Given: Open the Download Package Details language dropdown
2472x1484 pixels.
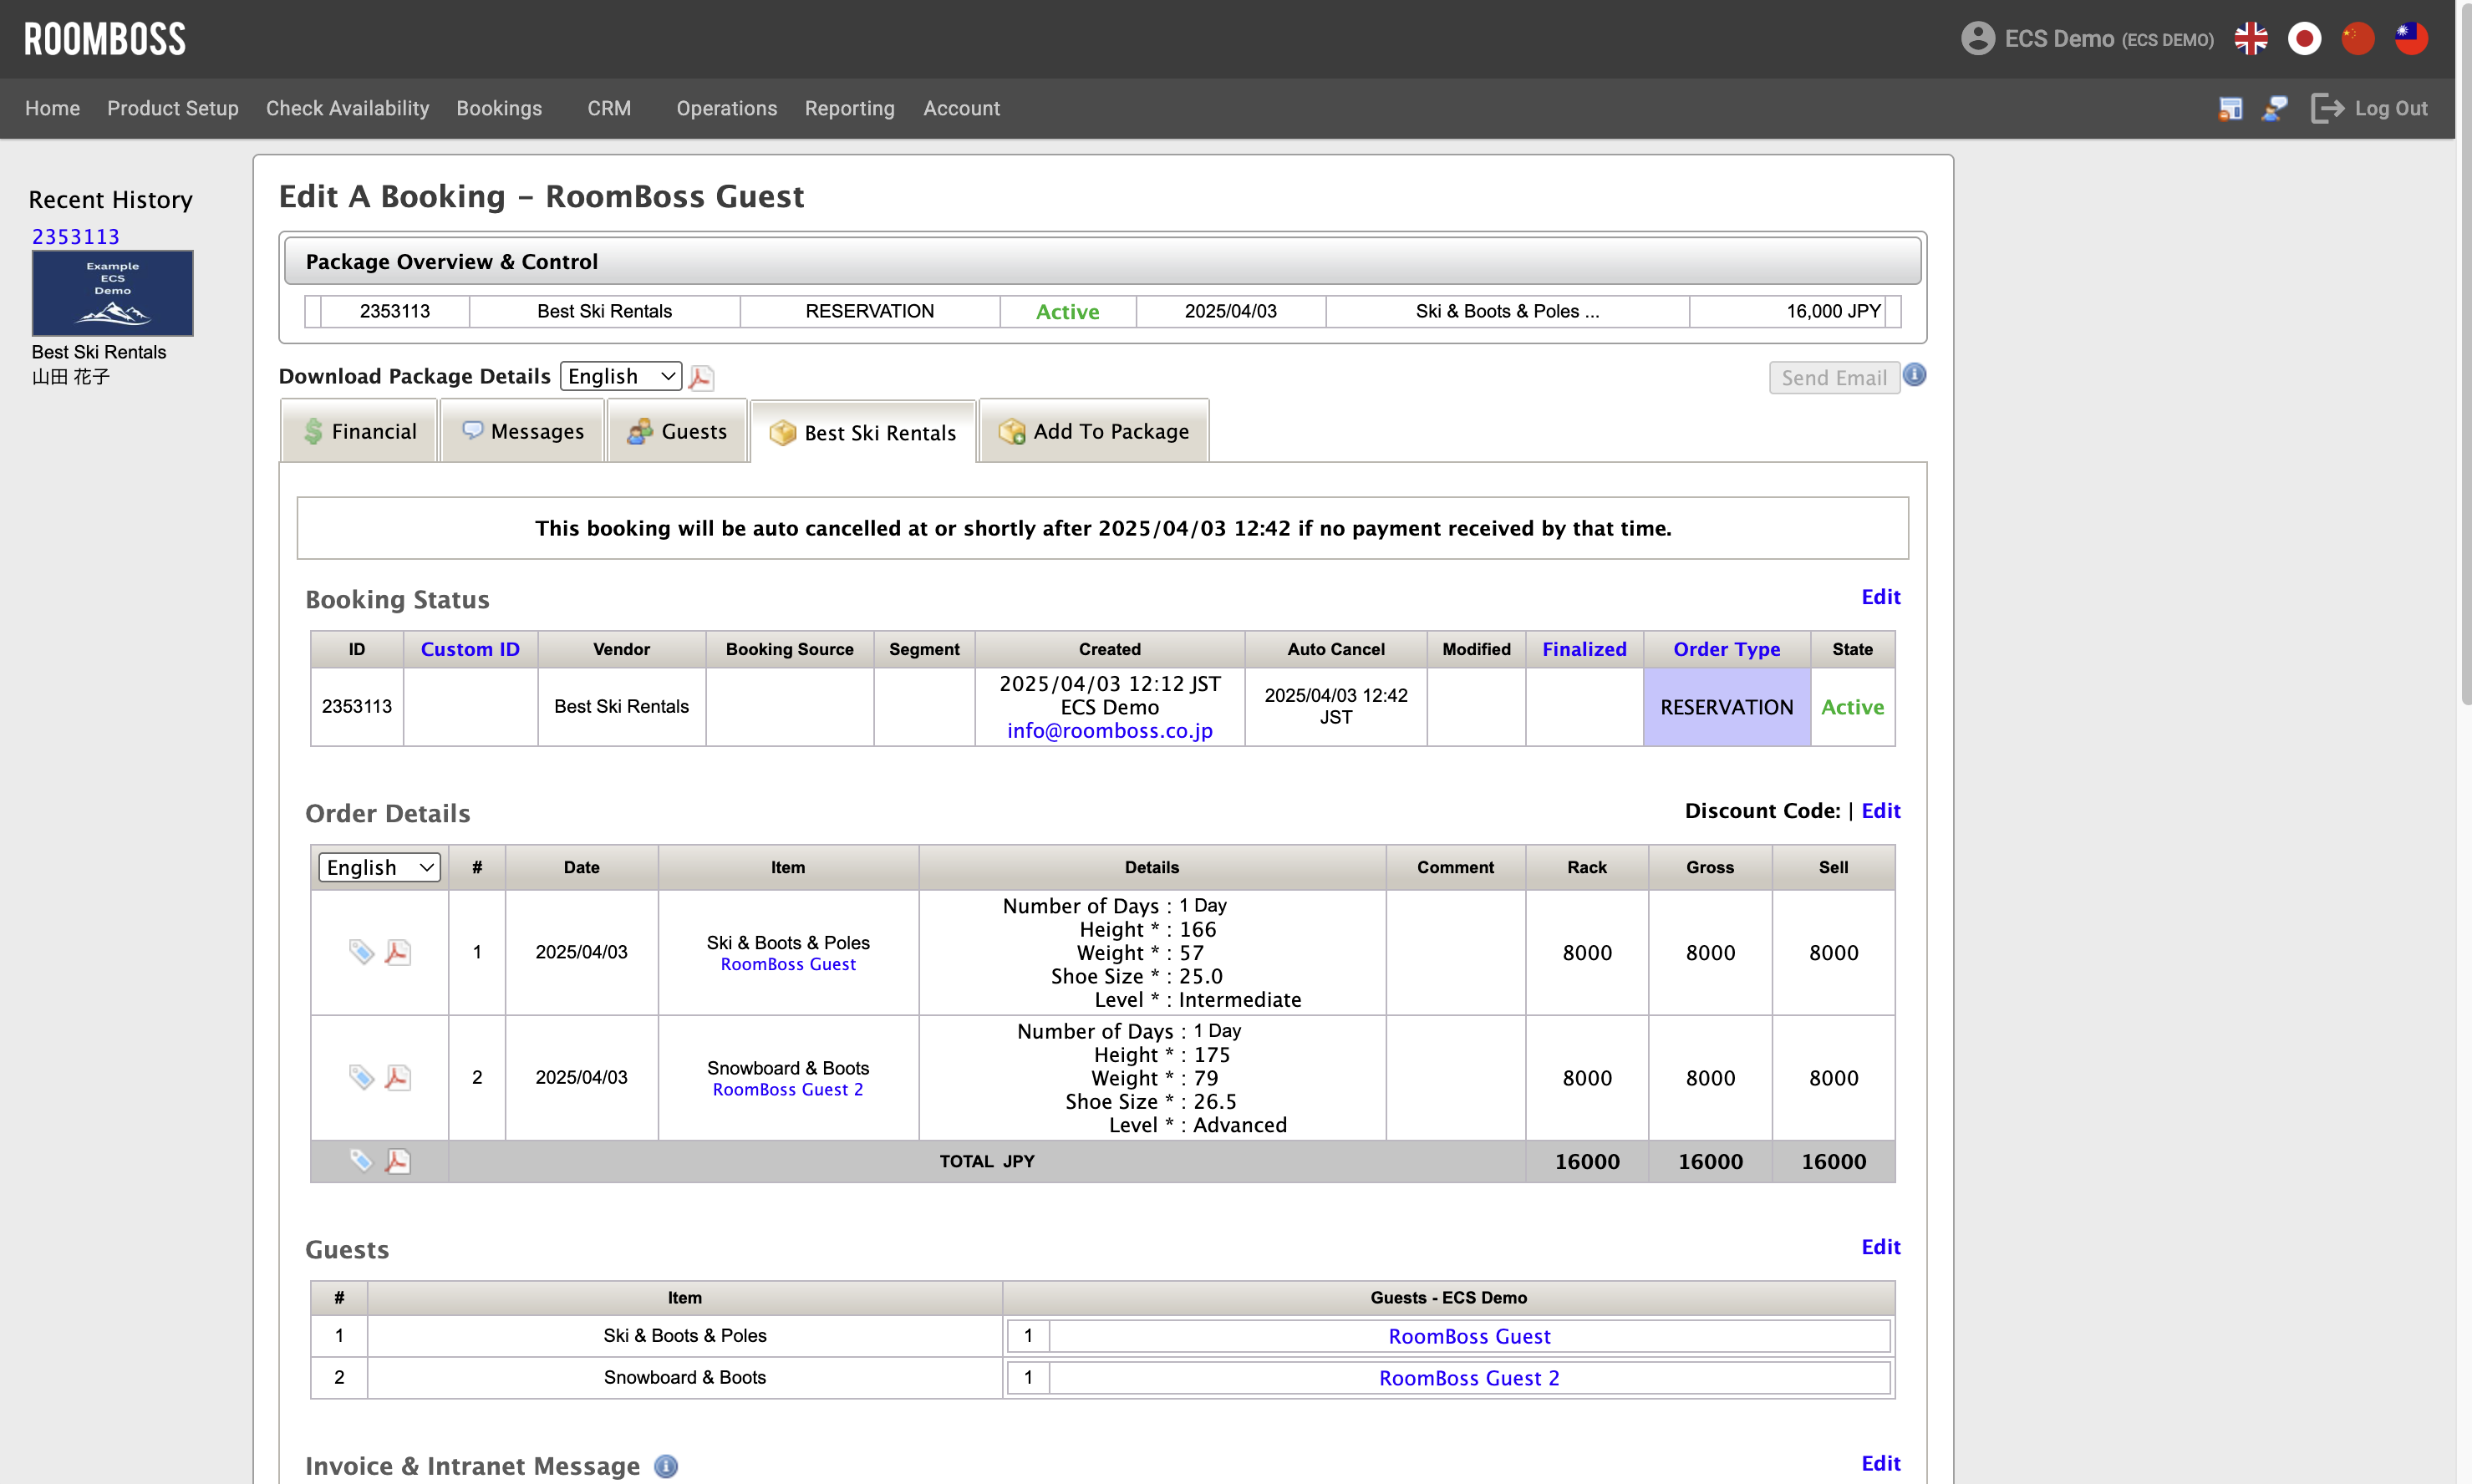Looking at the screenshot, I should click(621, 377).
